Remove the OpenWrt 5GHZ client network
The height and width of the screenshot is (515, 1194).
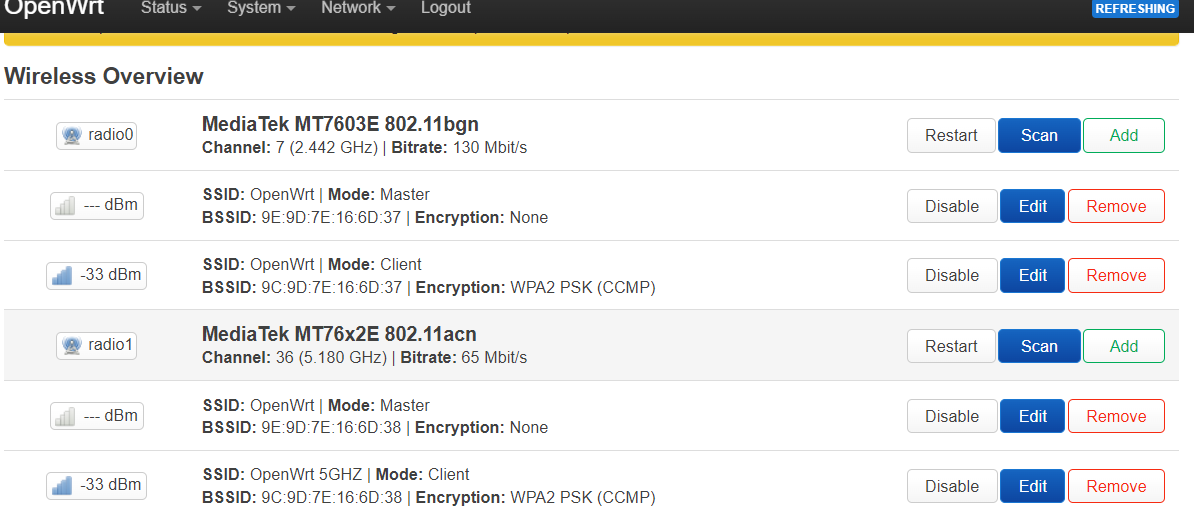pyautogui.click(x=1116, y=486)
